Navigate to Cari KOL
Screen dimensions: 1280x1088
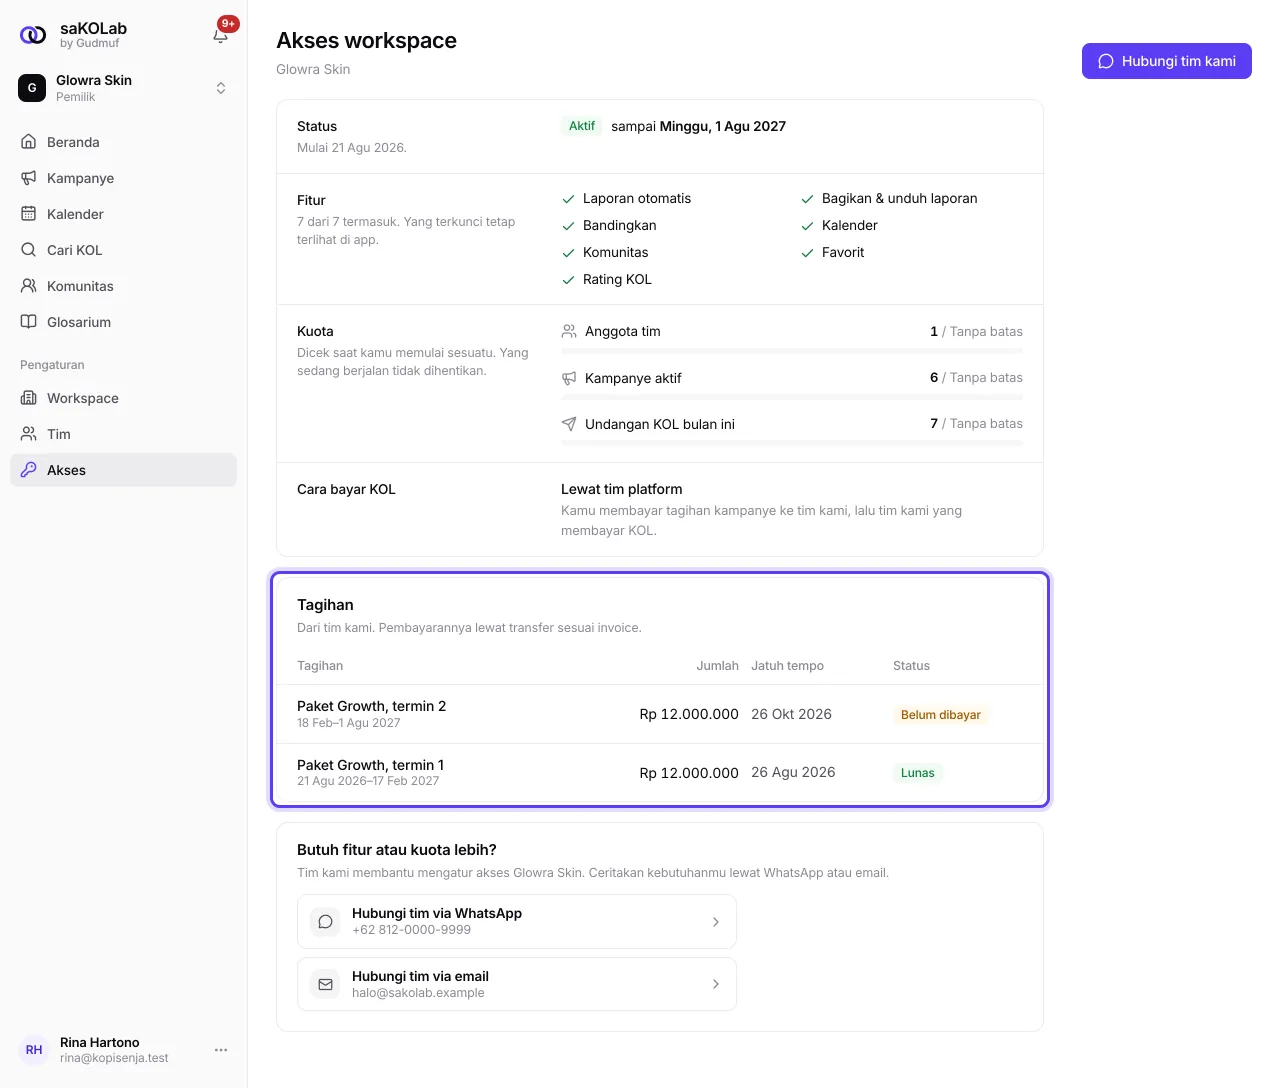tap(124, 250)
